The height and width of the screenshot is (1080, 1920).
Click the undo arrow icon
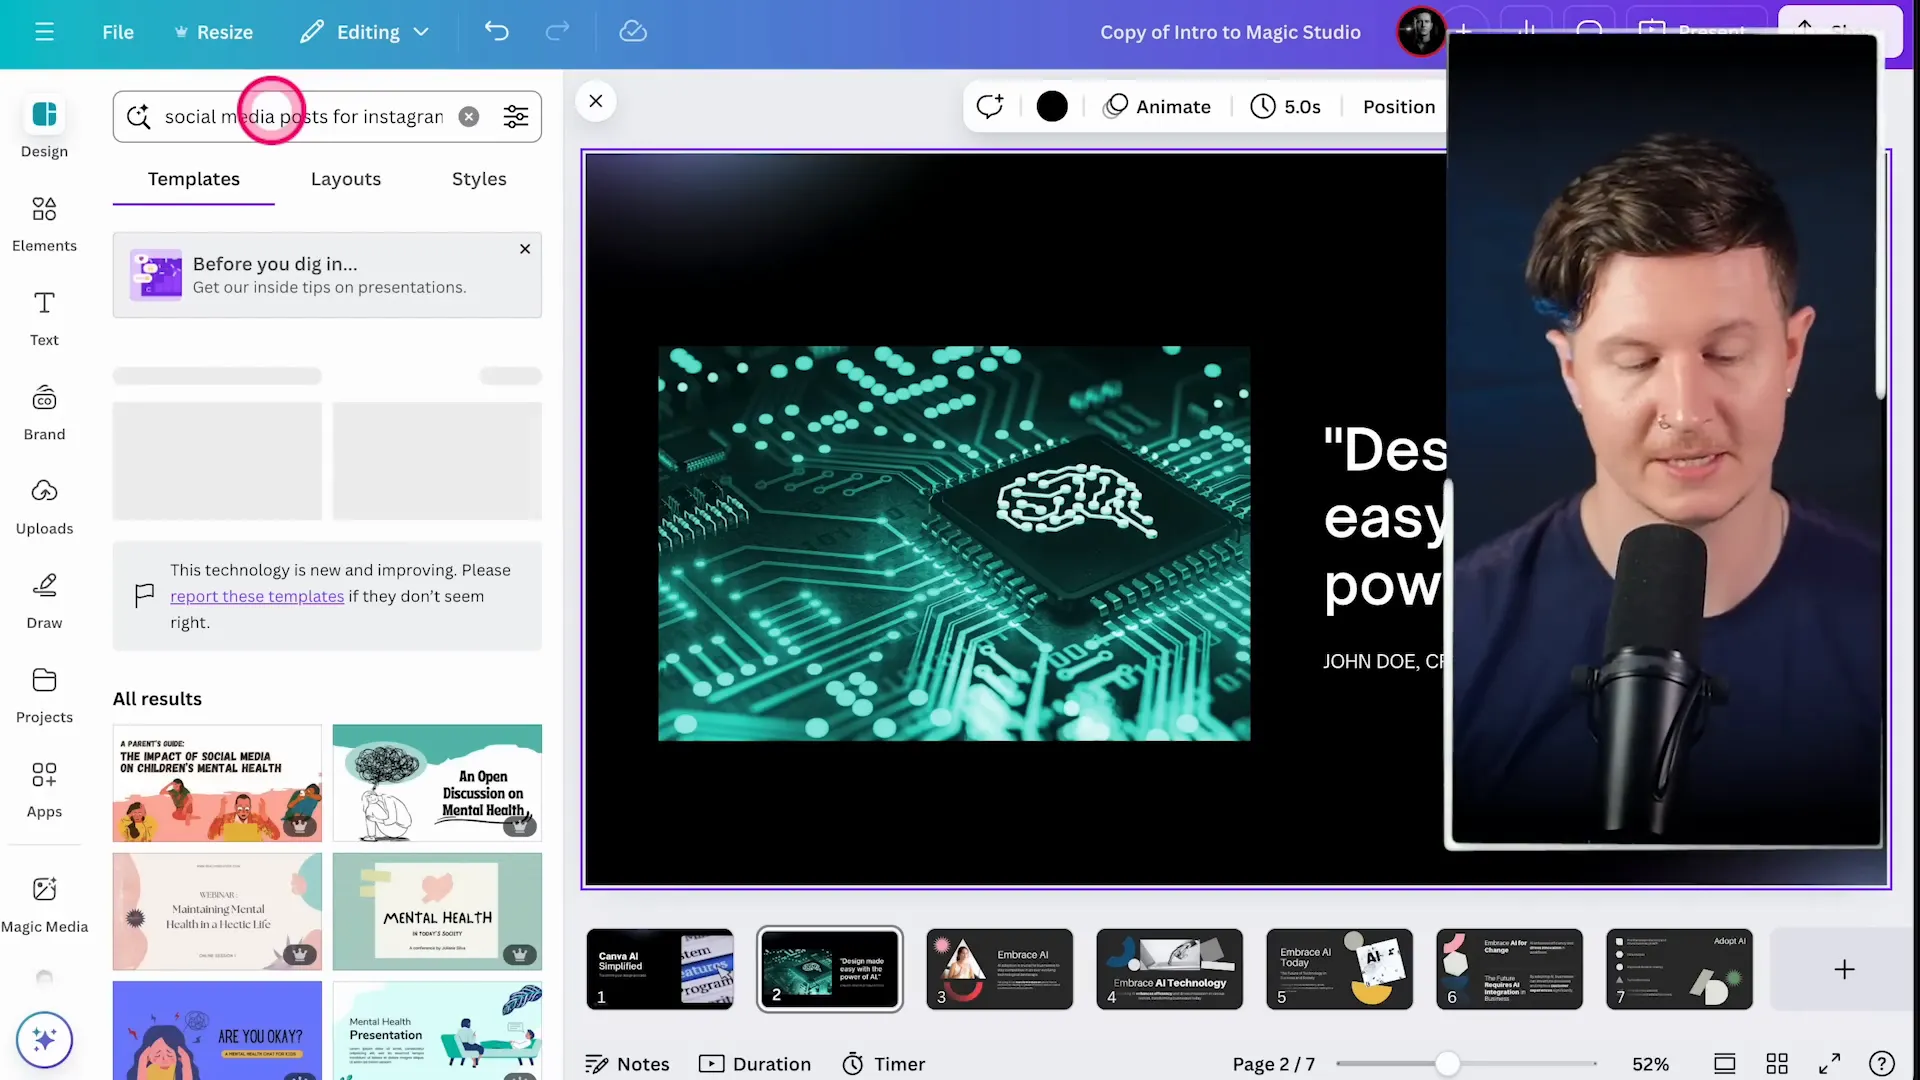click(x=497, y=32)
